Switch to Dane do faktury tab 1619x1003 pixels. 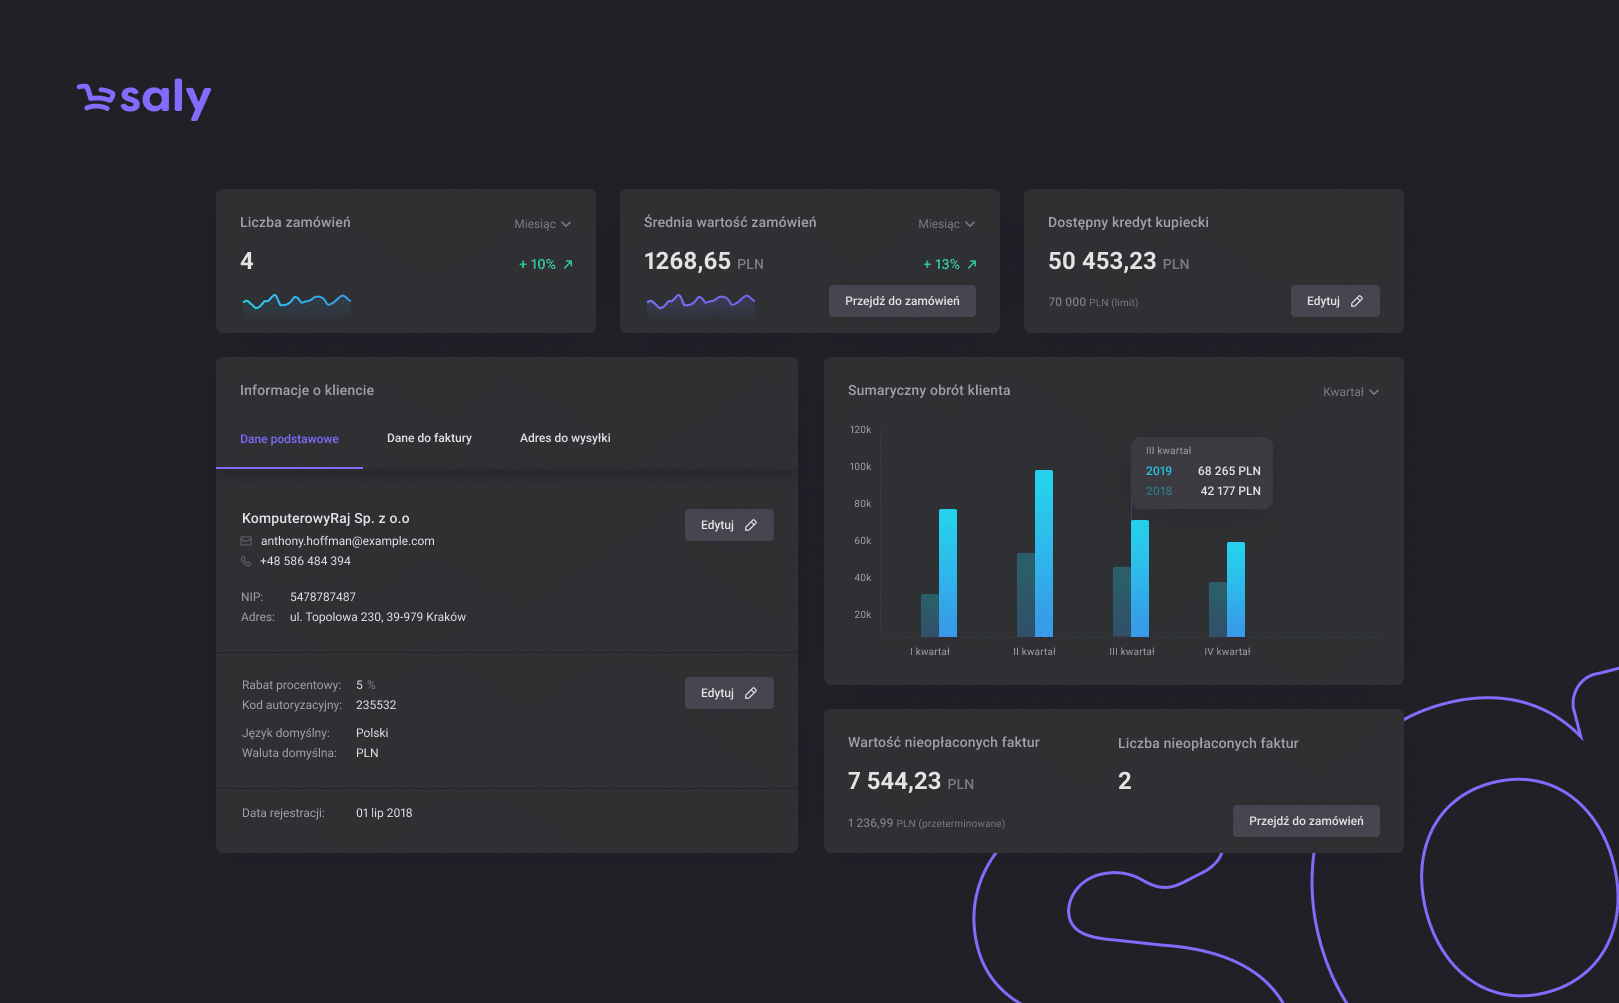[429, 438]
